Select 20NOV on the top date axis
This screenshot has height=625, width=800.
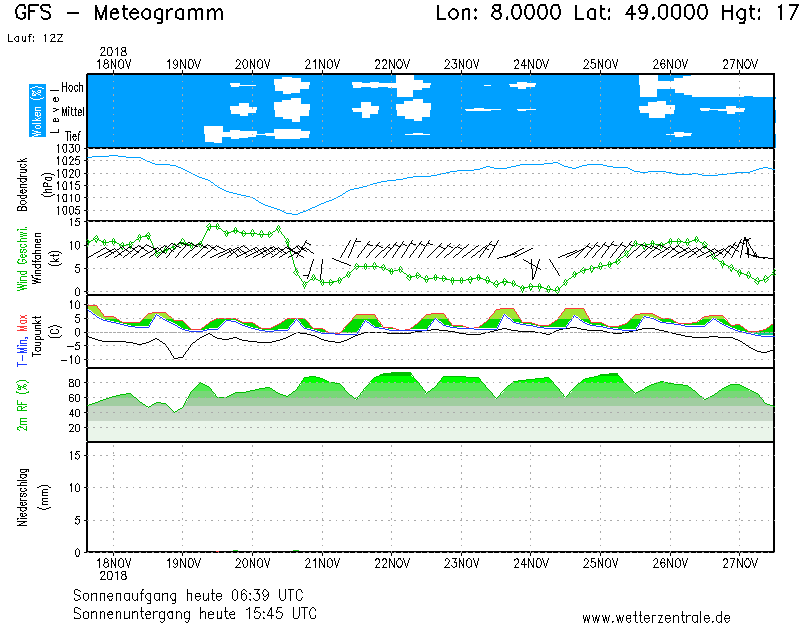click(x=252, y=65)
